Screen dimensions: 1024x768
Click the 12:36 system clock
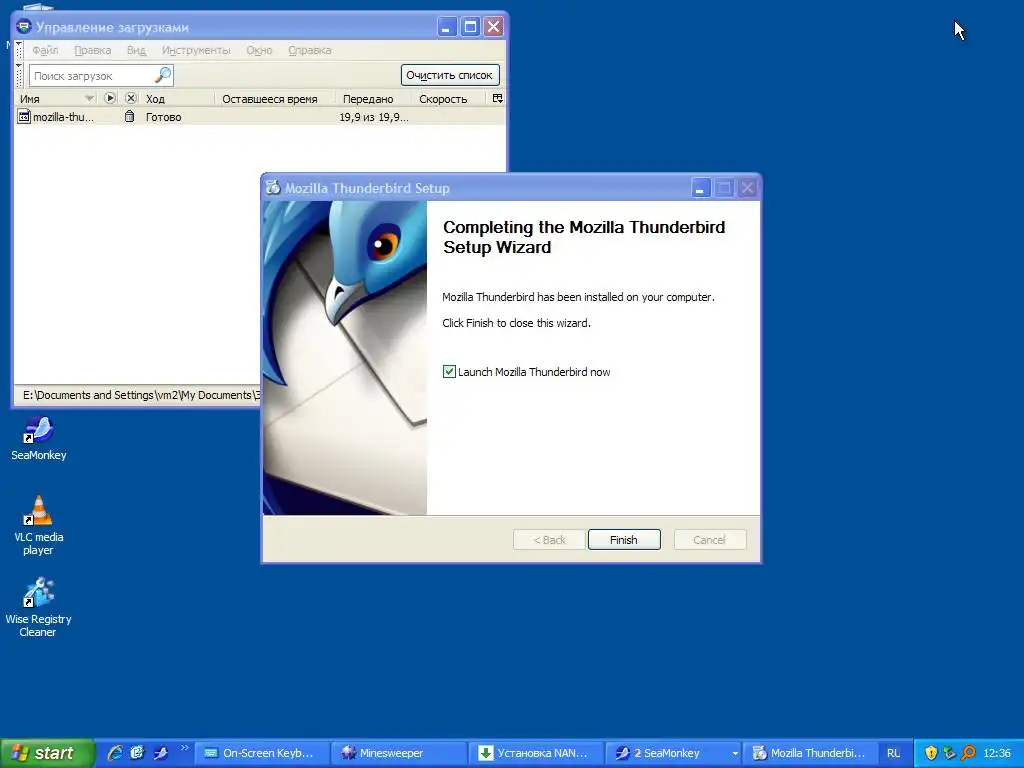tap(997, 753)
